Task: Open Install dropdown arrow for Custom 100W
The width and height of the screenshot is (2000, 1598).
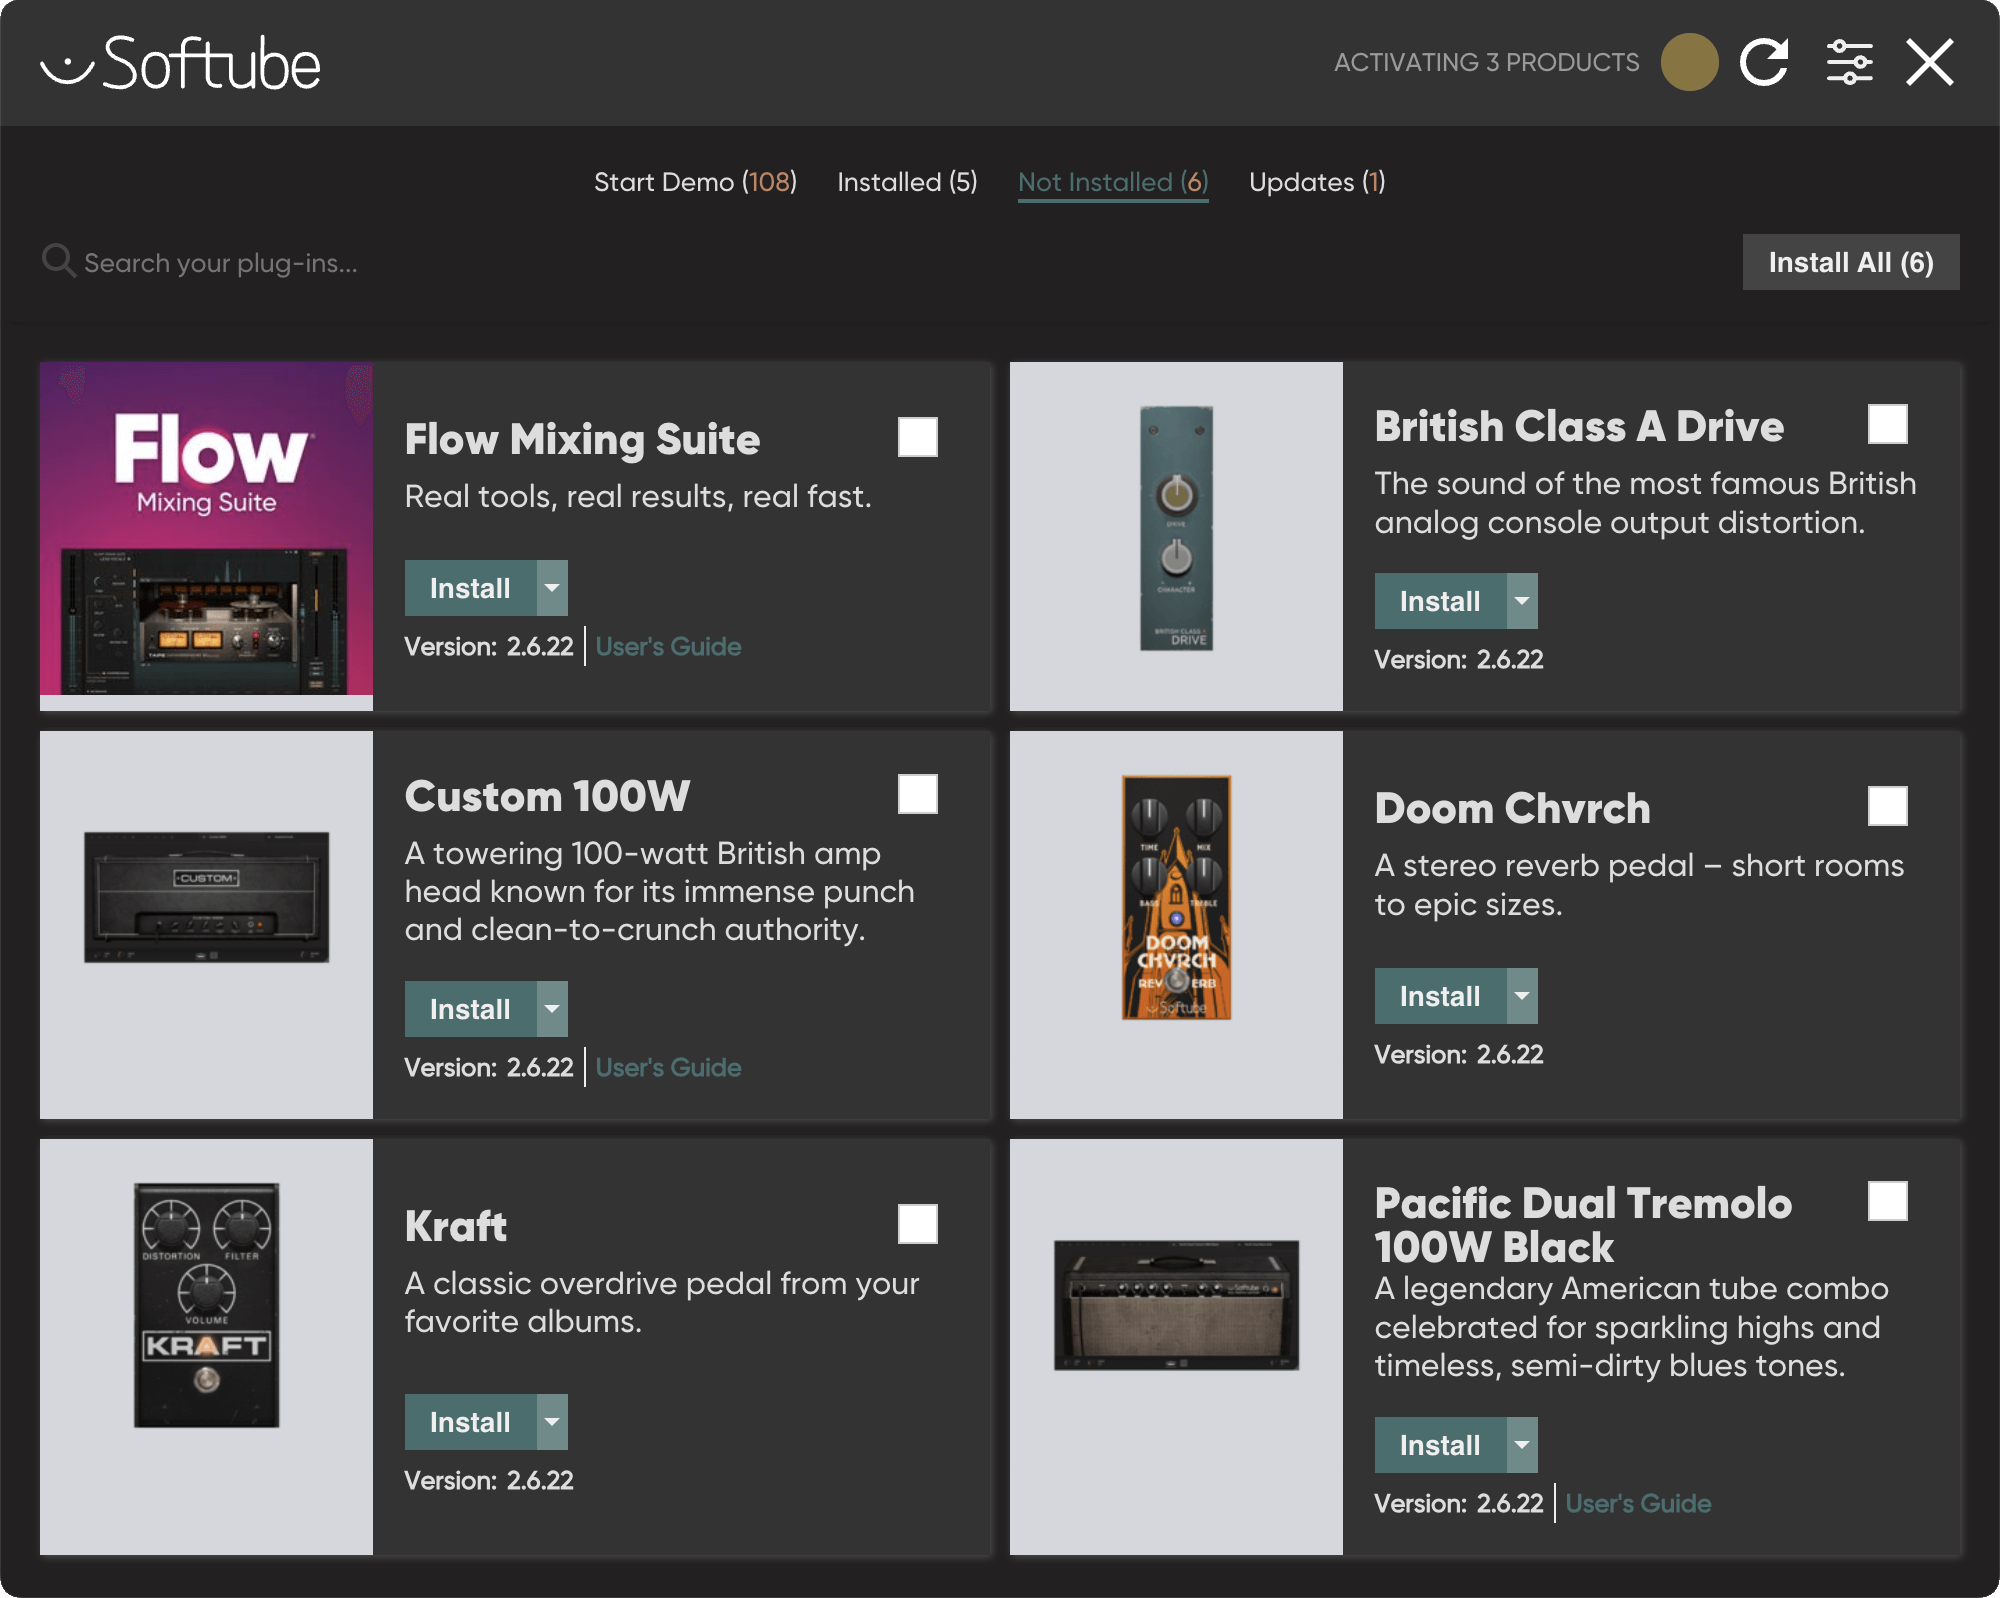Action: coord(552,1009)
